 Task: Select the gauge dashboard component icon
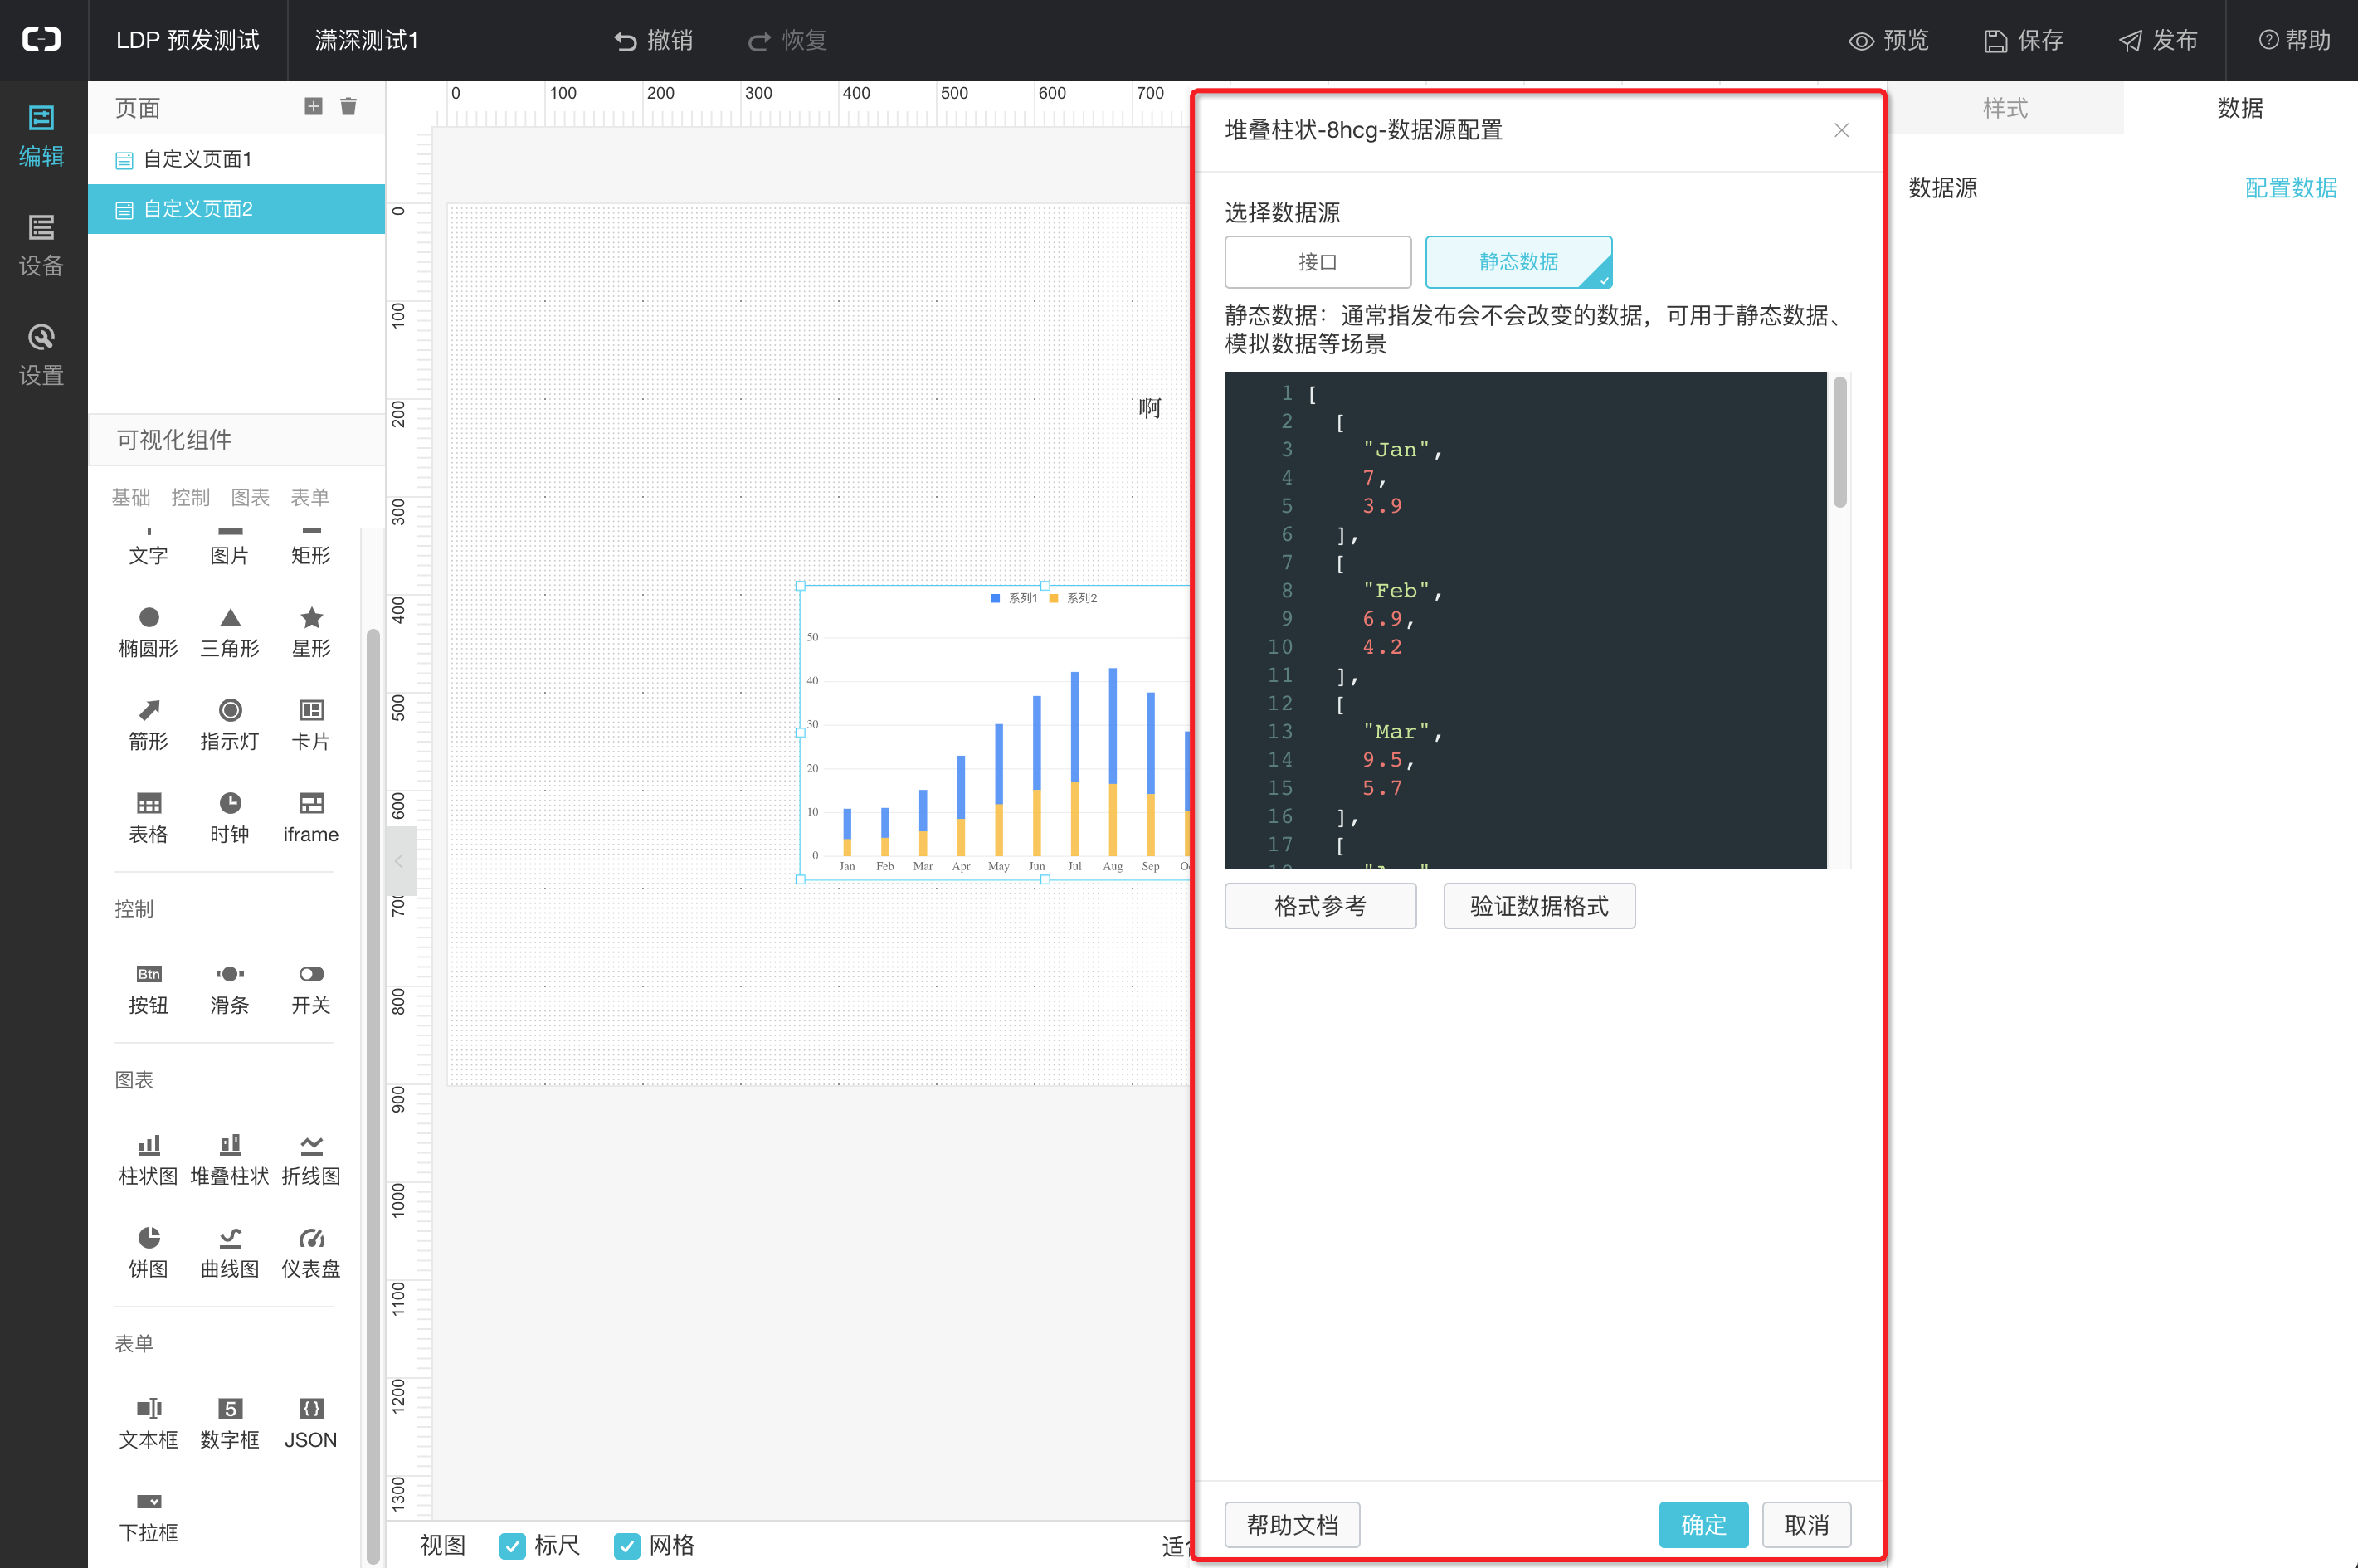[311, 1238]
